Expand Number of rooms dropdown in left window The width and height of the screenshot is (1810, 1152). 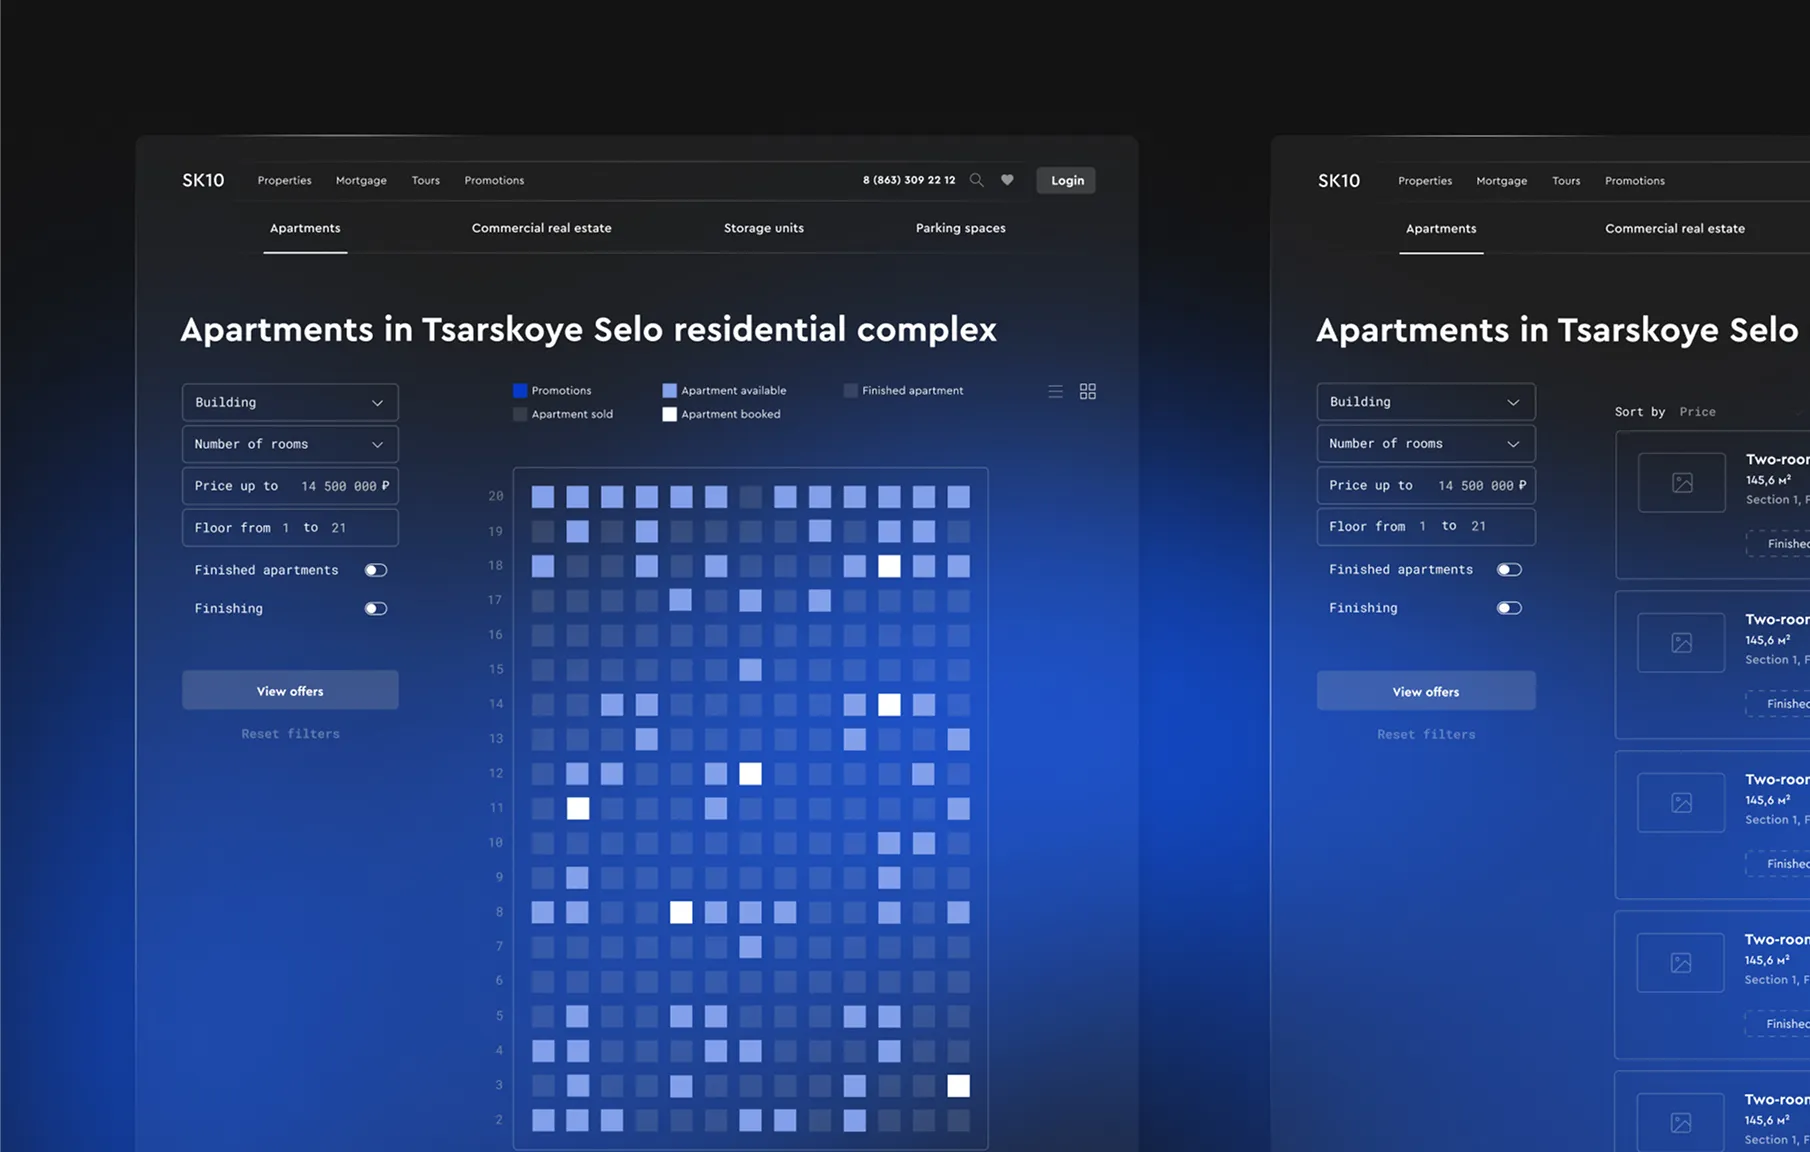(290, 444)
